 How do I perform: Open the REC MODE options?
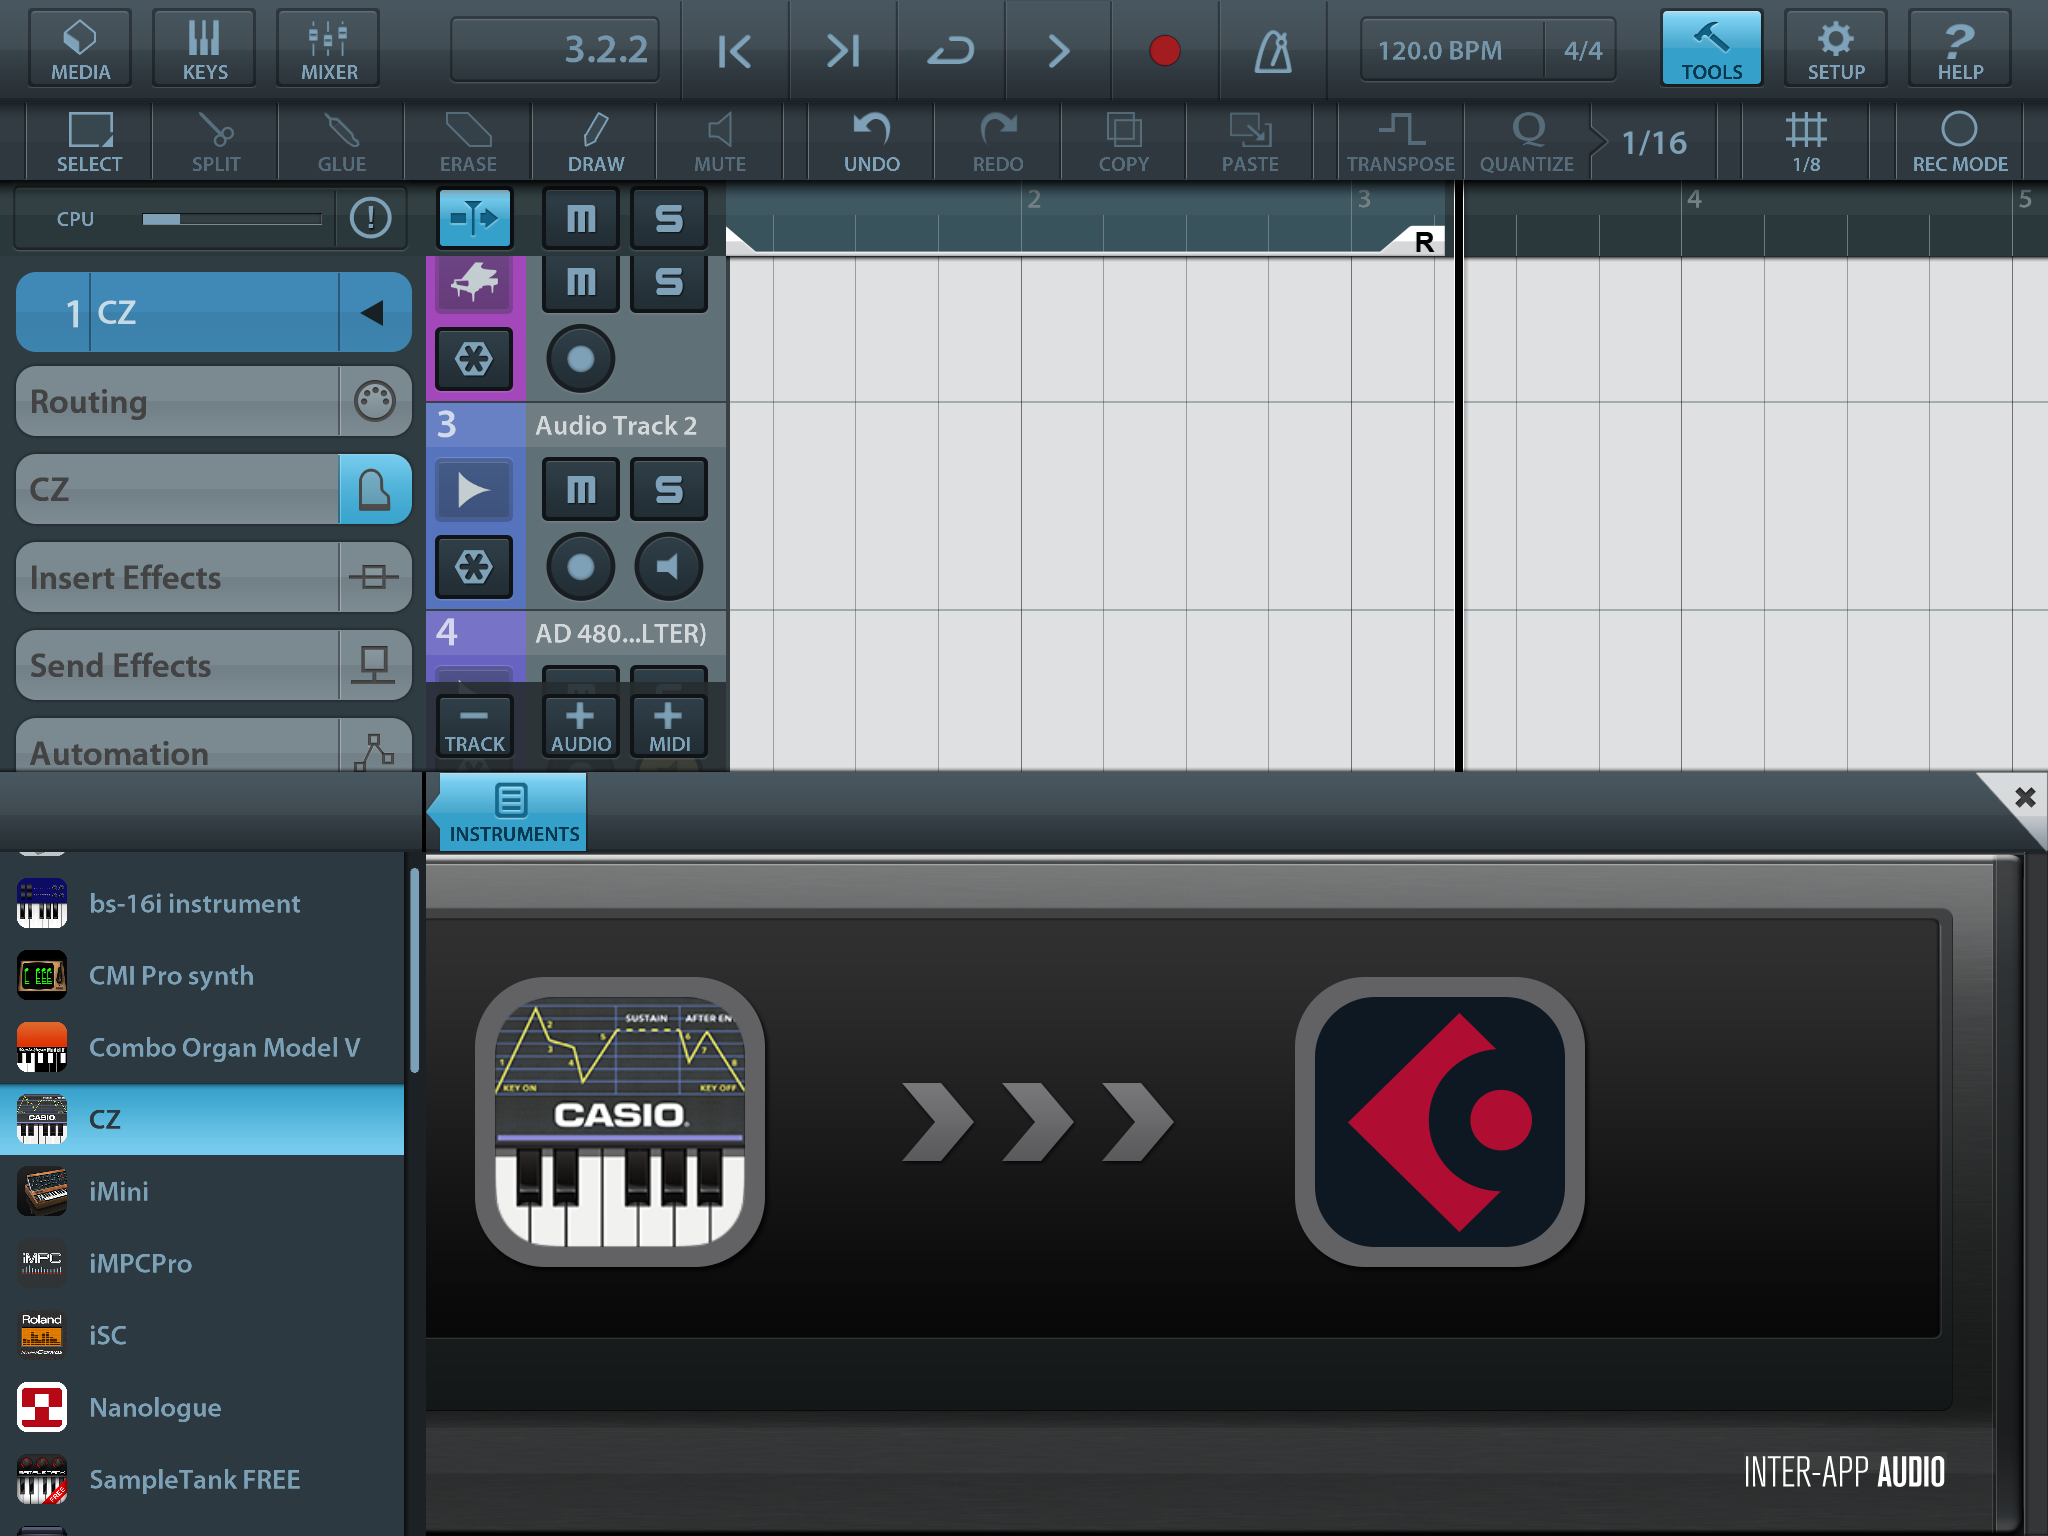(x=1960, y=142)
